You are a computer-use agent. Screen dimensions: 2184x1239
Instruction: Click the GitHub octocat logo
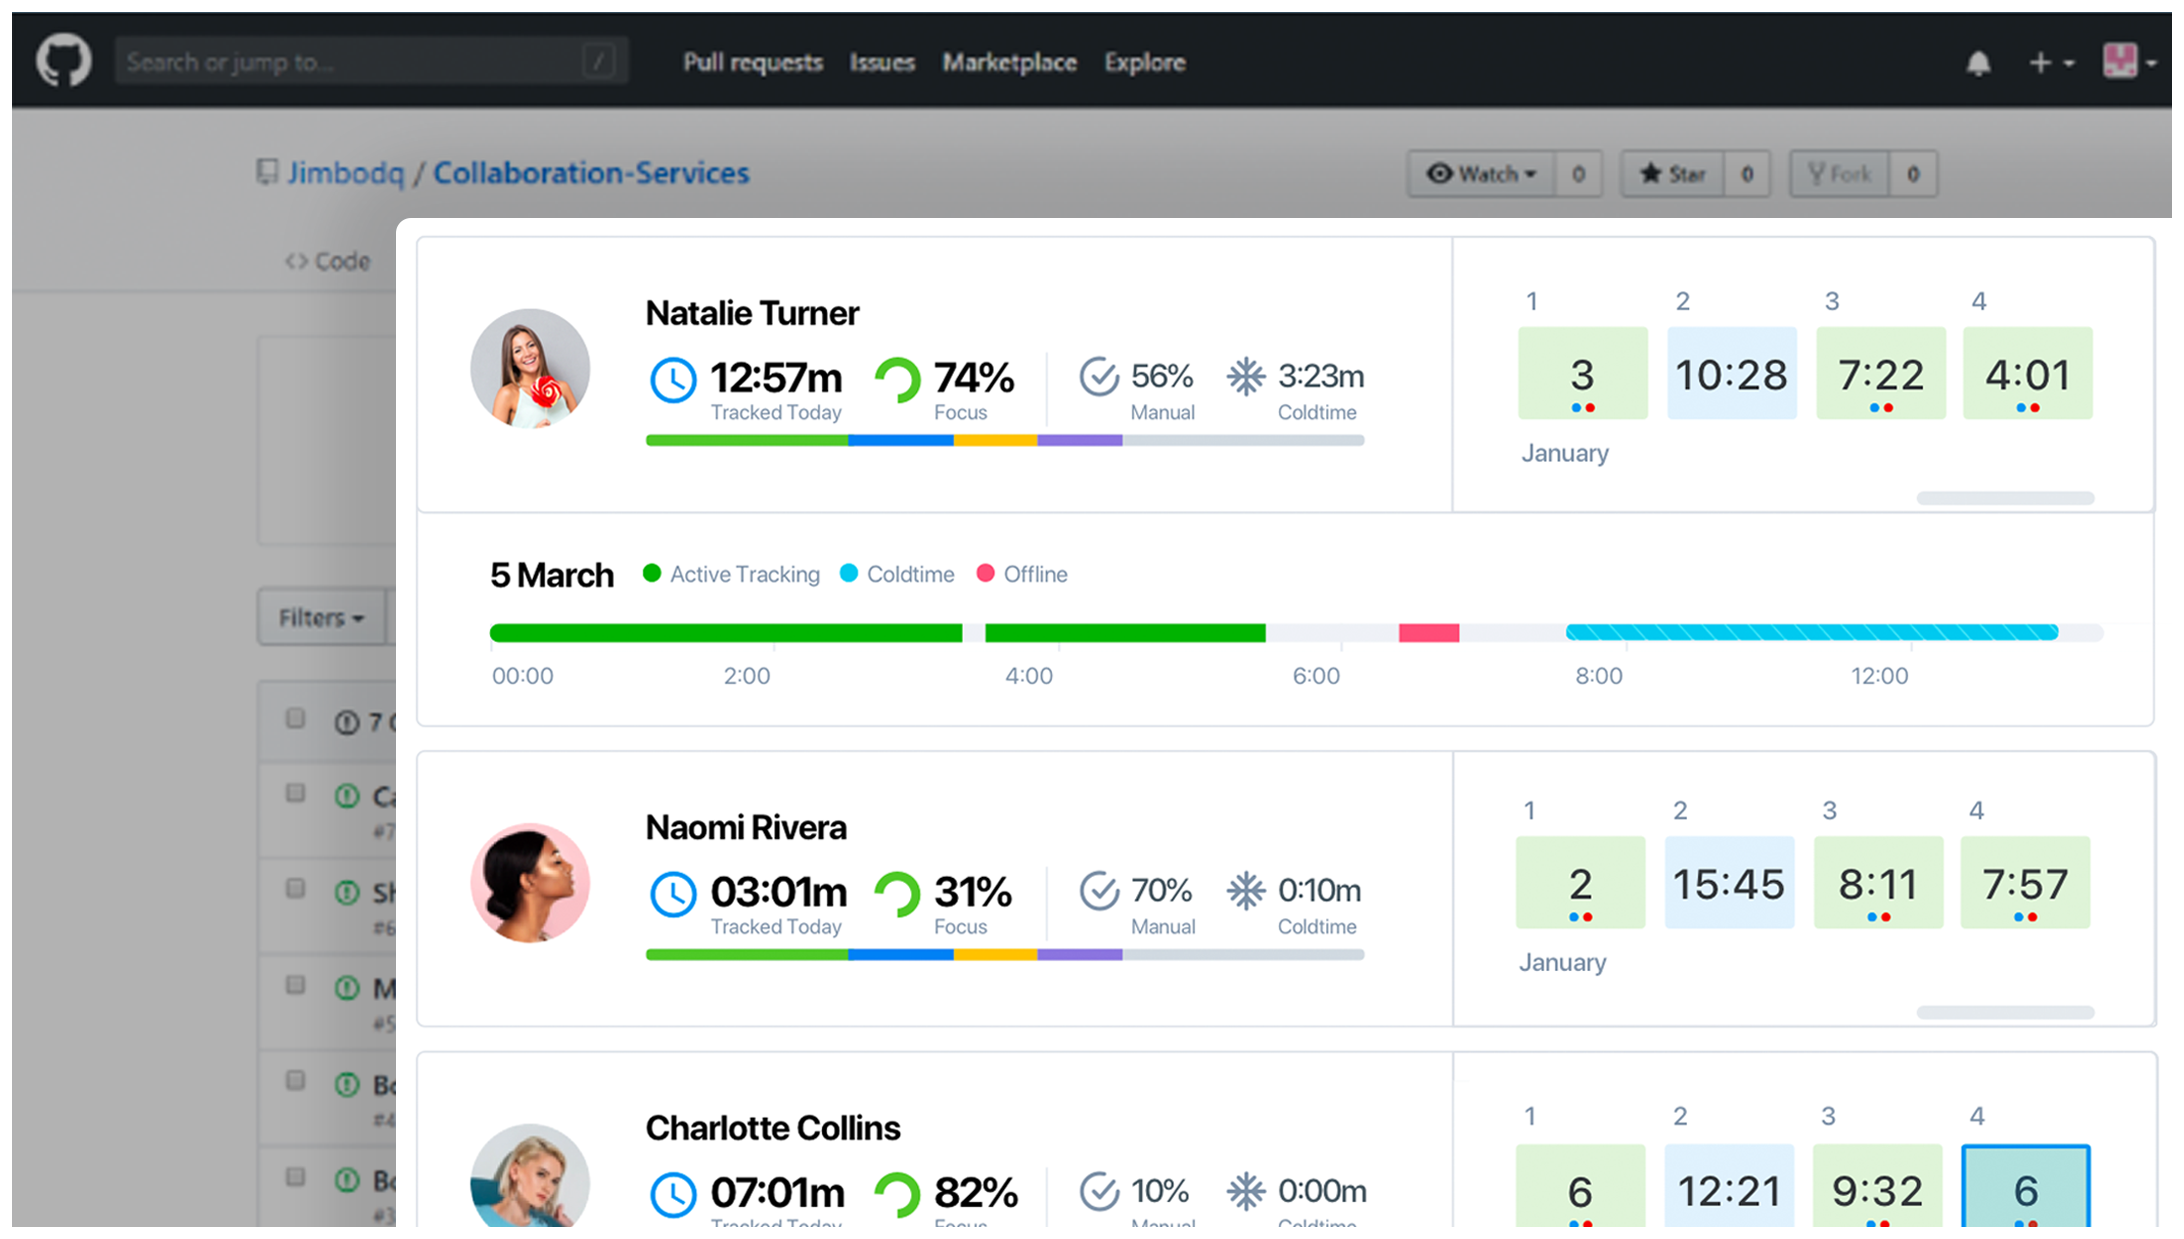pos(64,61)
